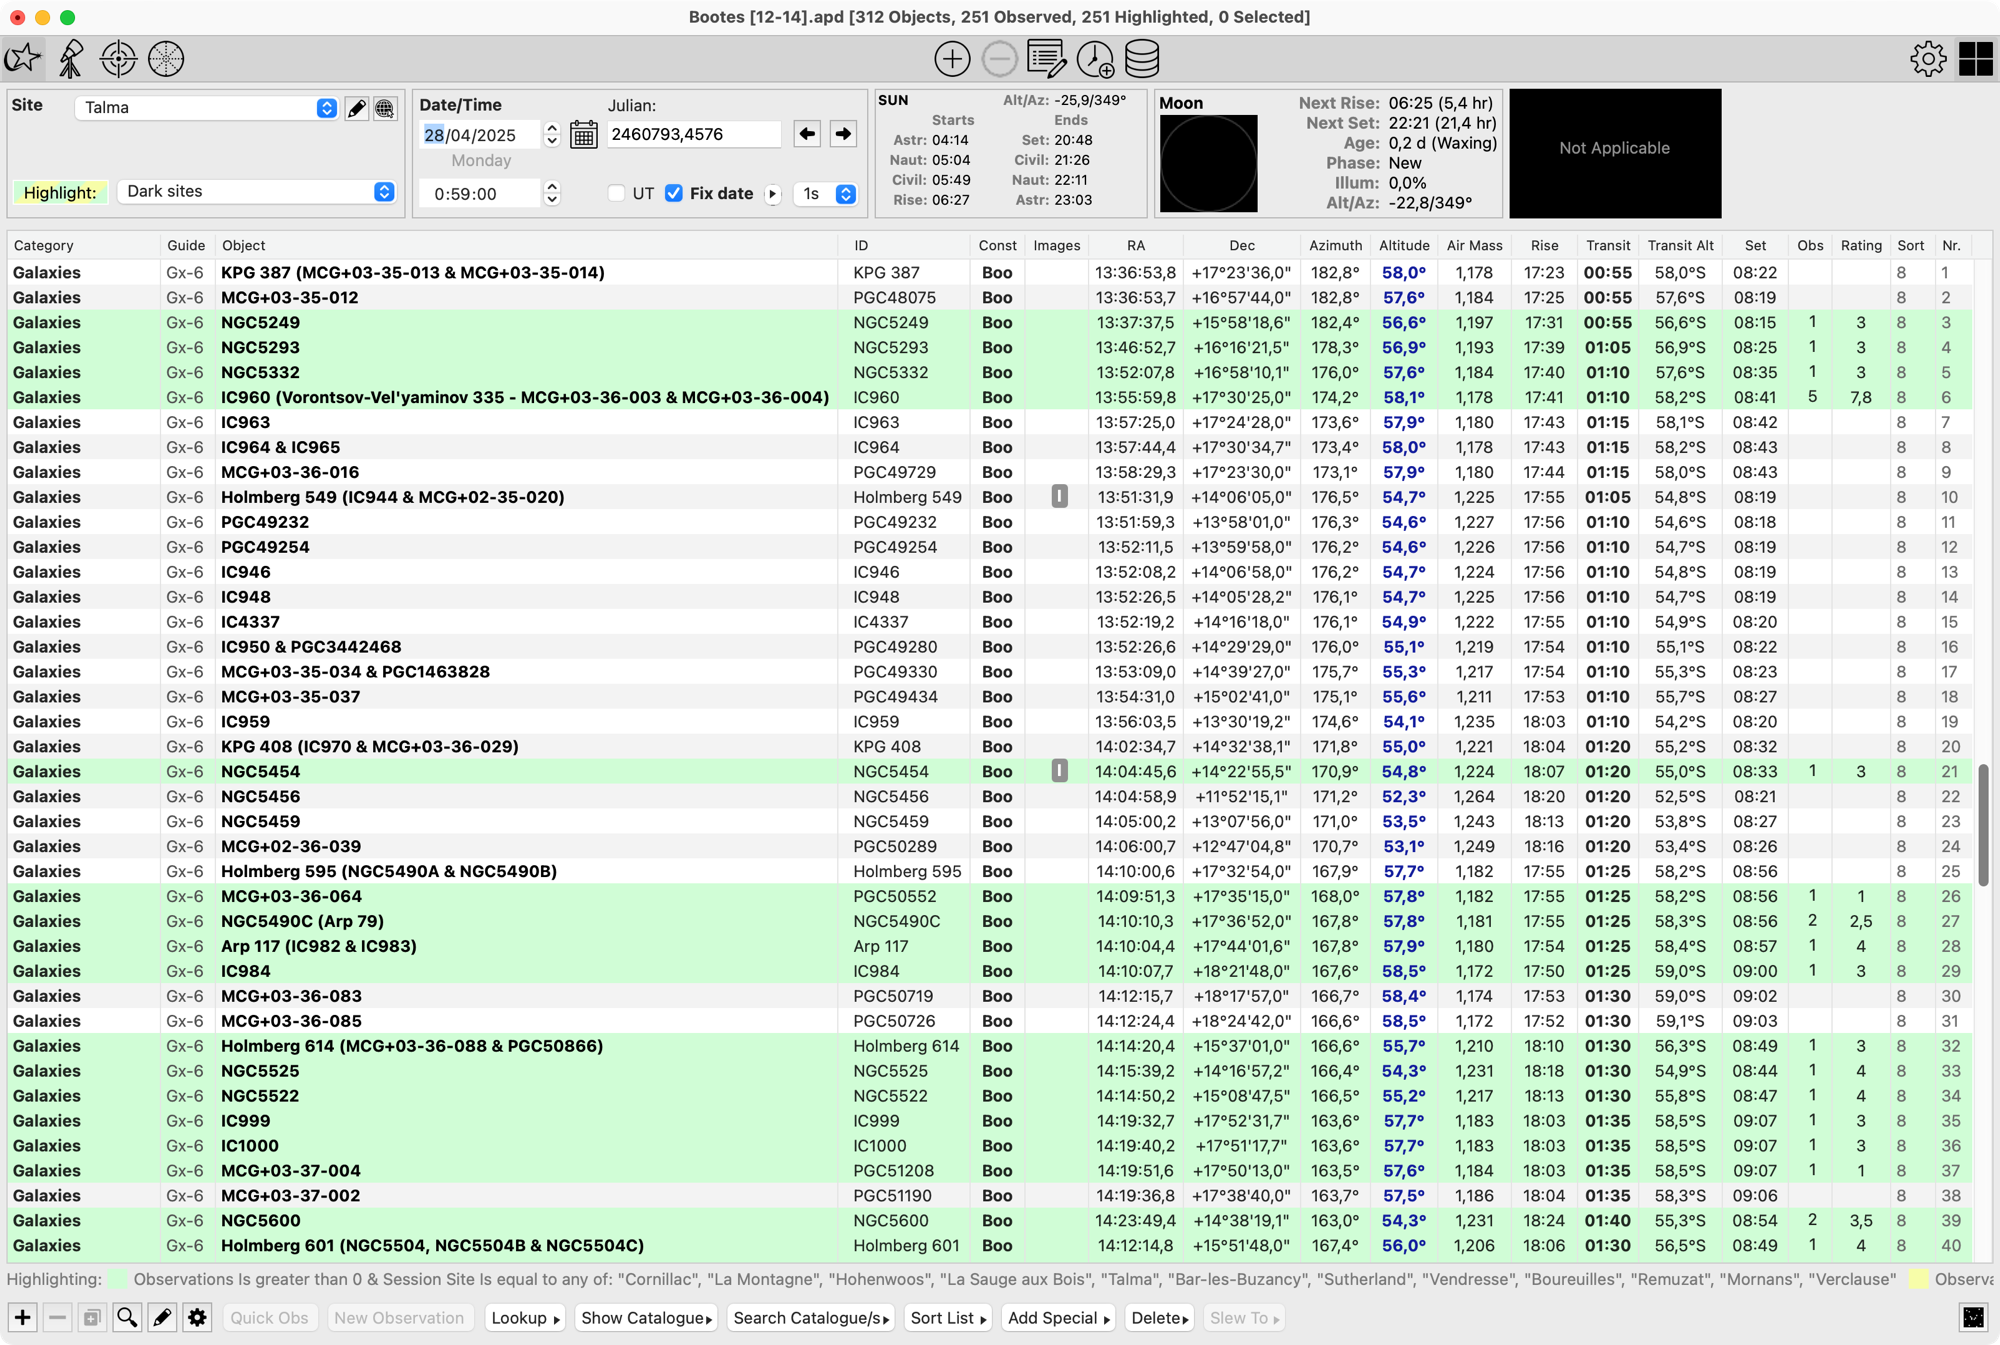Open the Show Catalogue menu

pyautogui.click(x=646, y=1318)
